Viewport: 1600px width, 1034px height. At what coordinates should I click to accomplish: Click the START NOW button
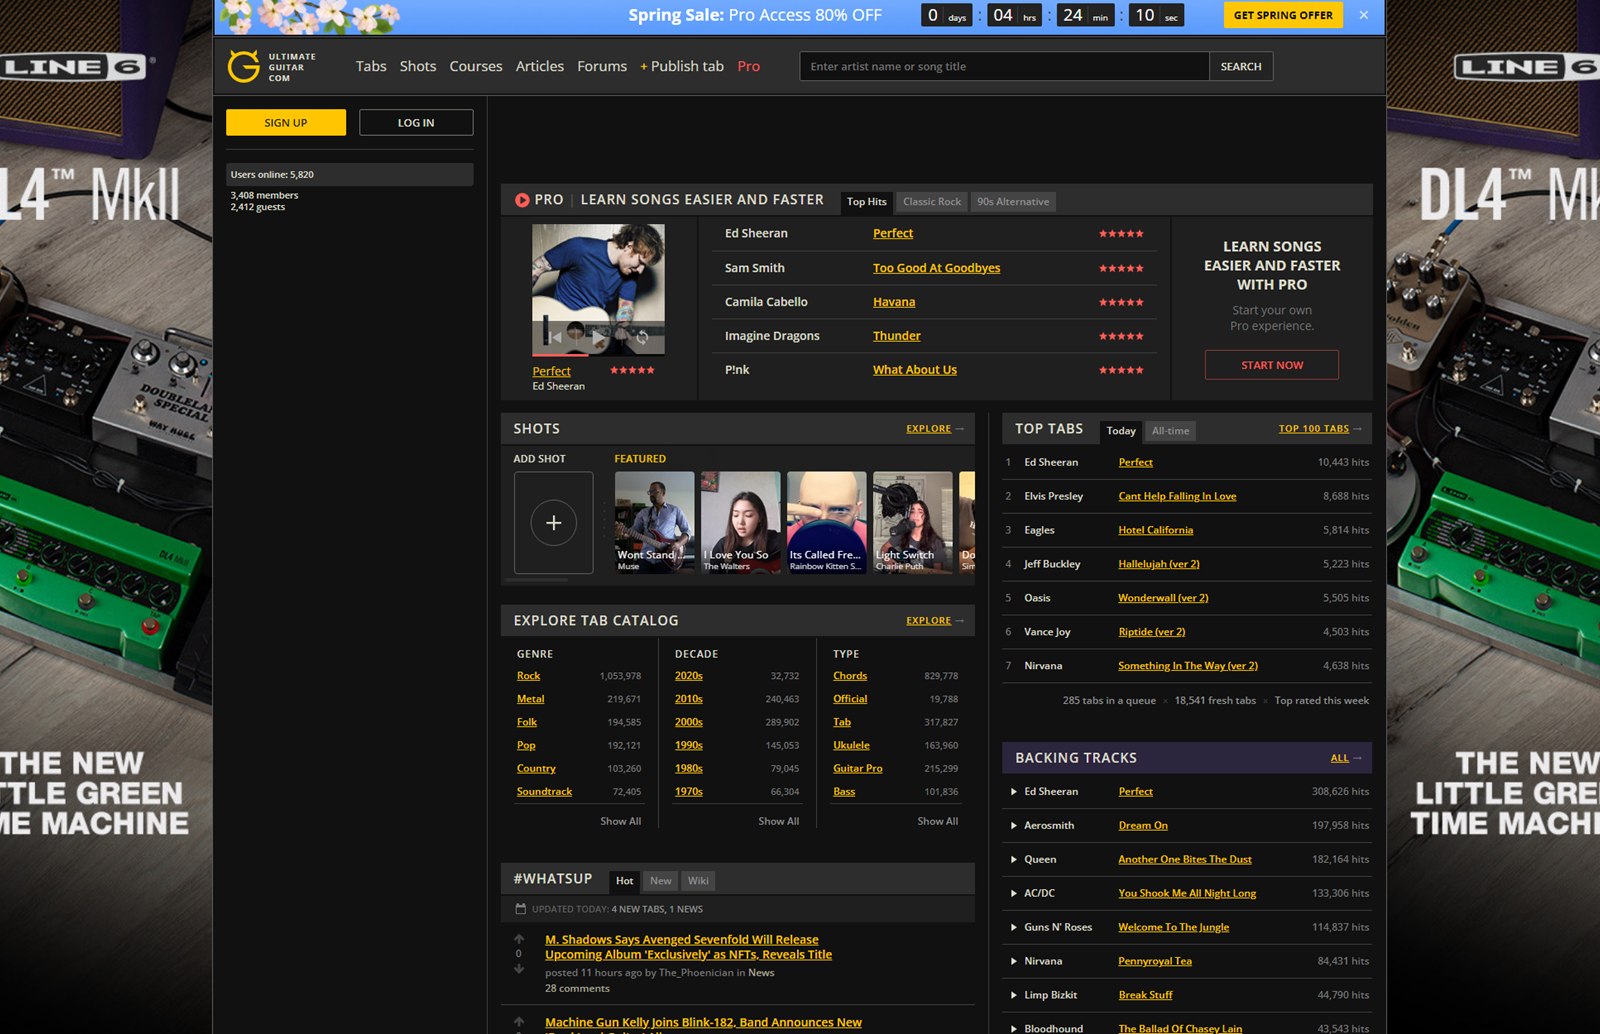1272,365
